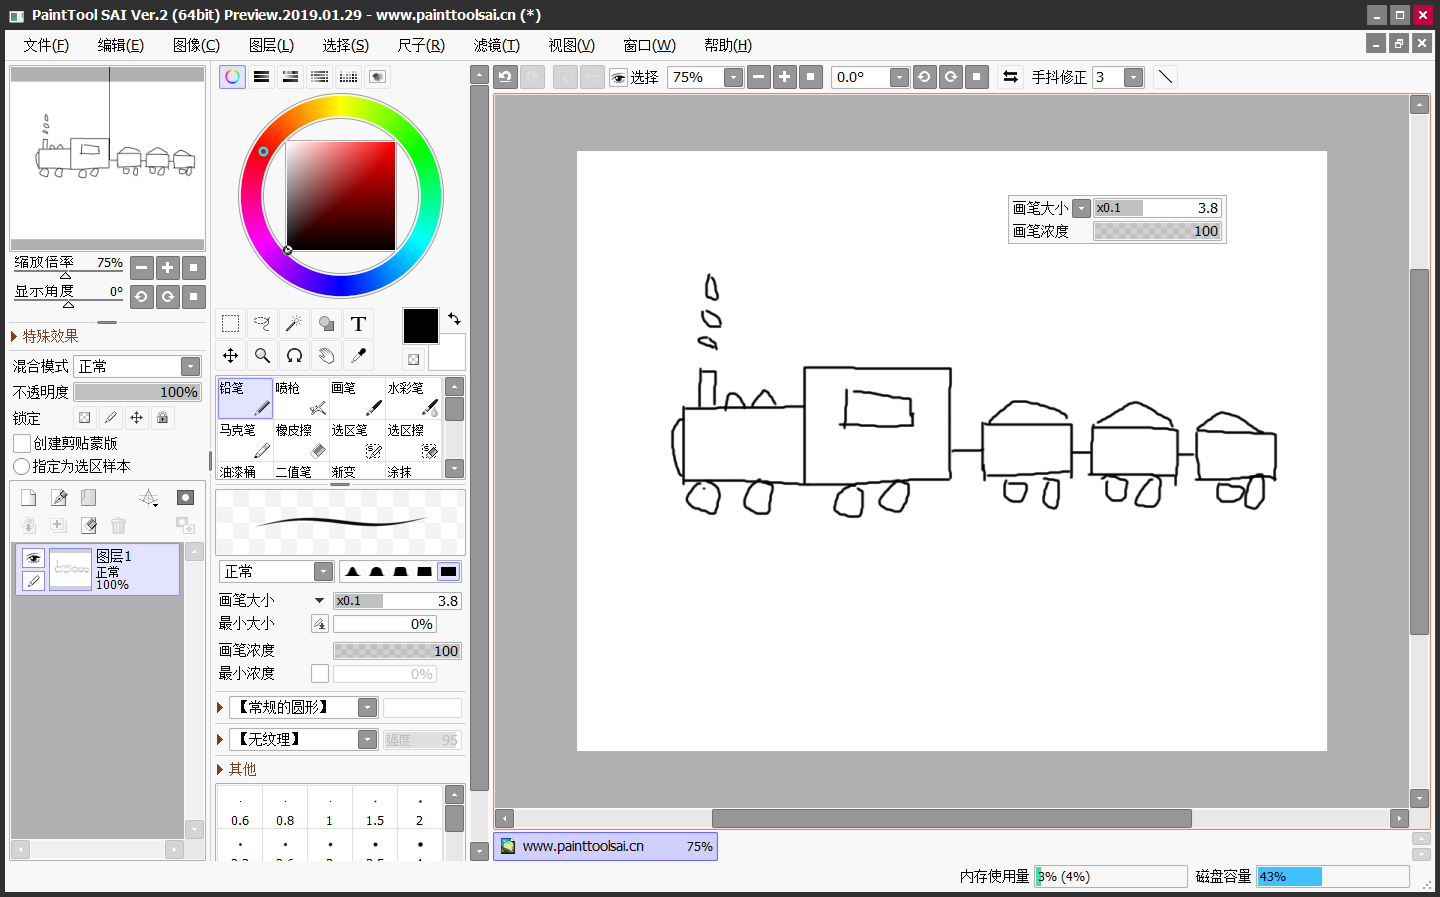Open the 手抖修正 stabilizer dropdown
1440x897 pixels.
coord(1133,78)
